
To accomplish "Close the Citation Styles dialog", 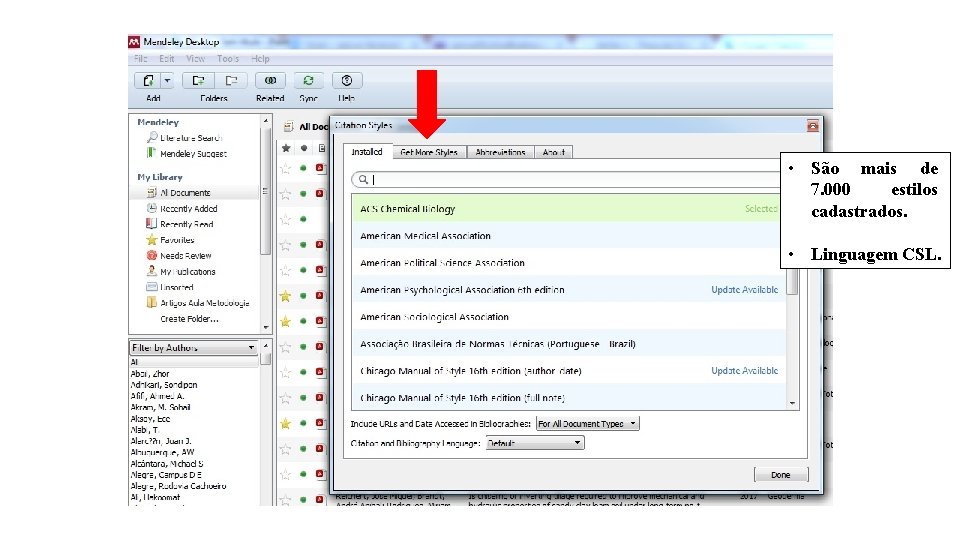I will point(812,126).
